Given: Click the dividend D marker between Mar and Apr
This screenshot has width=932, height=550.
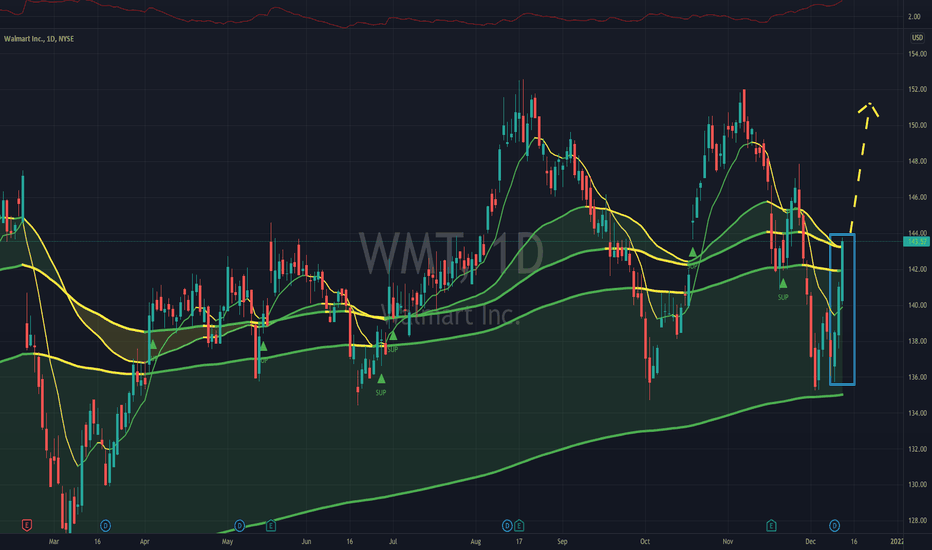Looking at the screenshot, I should 105,526.
